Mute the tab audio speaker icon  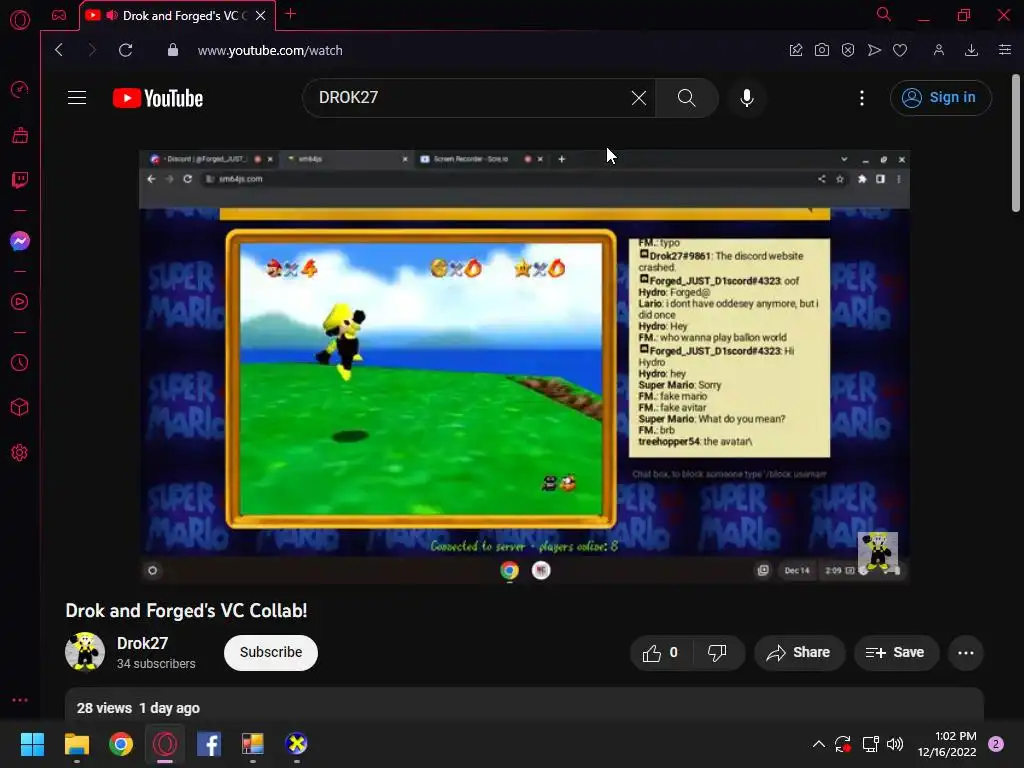pos(112,15)
